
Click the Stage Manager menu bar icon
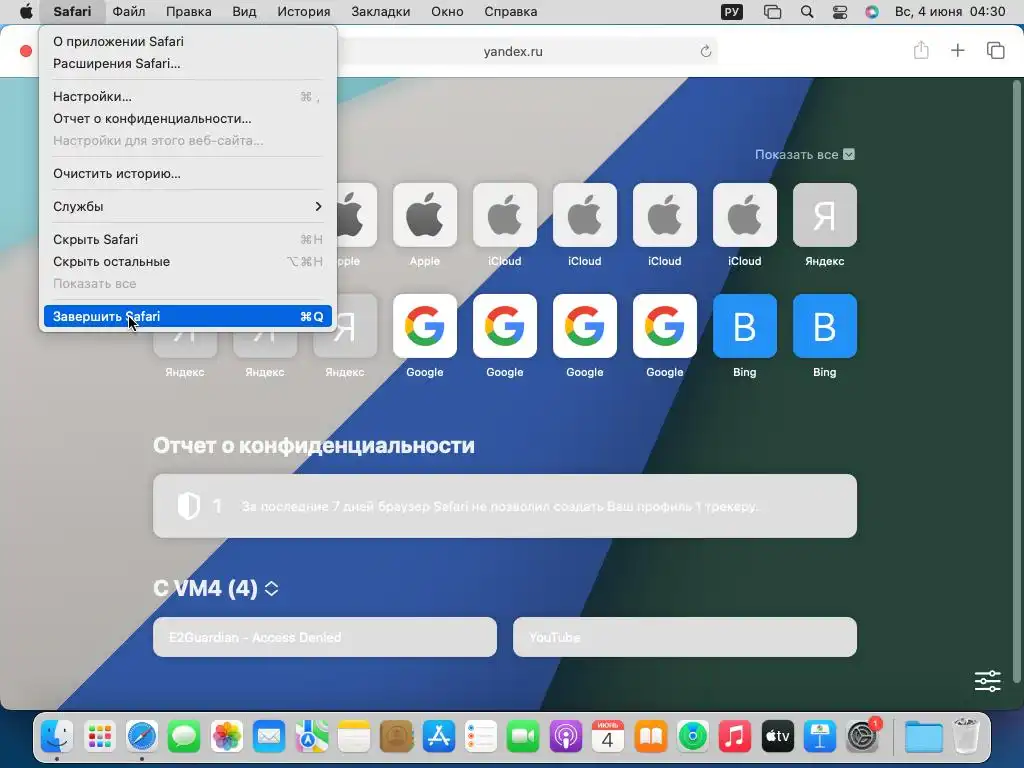click(x=773, y=12)
